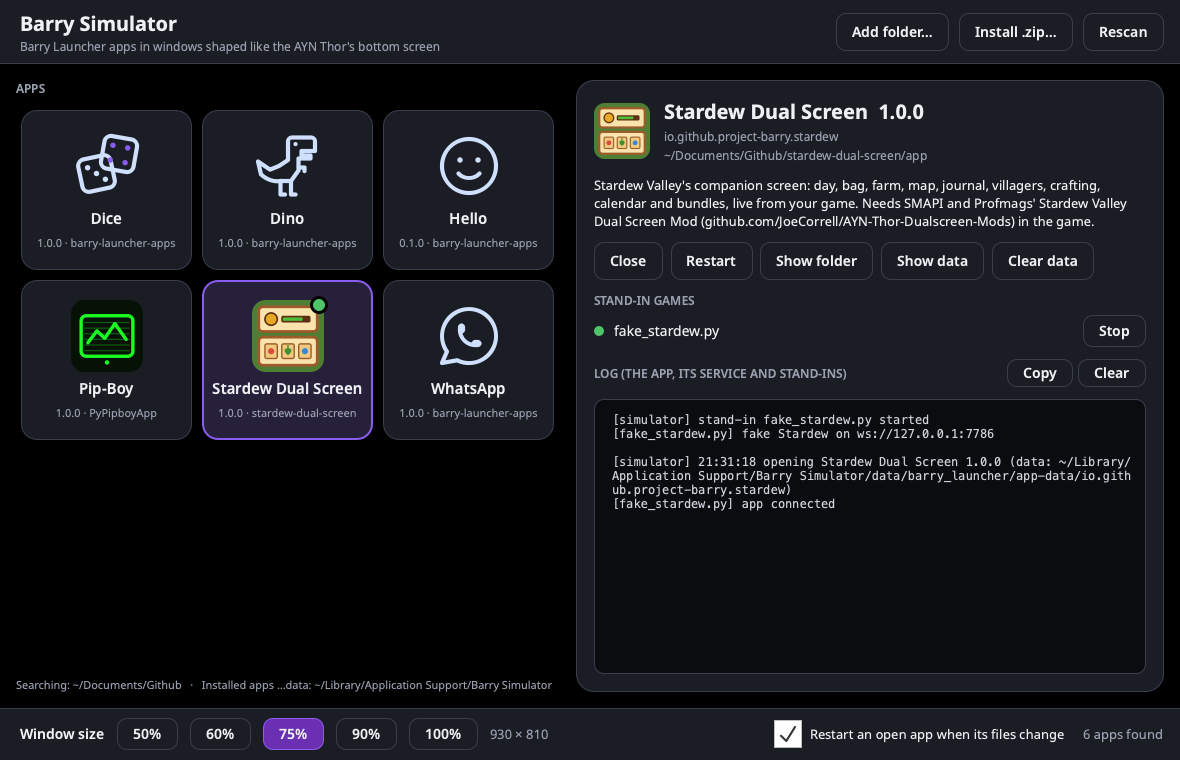Click log line '[fake_stardew.py] app connected'
The height and width of the screenshot is (760, 1180).
pos(724,504)
